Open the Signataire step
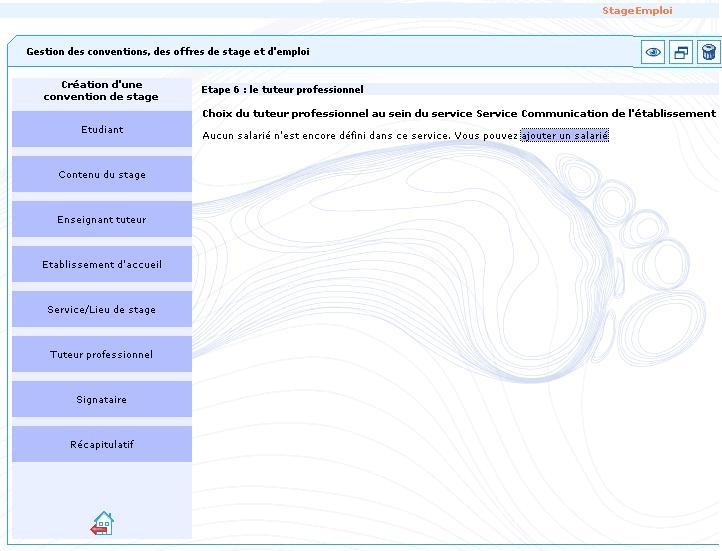 pos(102,399)
